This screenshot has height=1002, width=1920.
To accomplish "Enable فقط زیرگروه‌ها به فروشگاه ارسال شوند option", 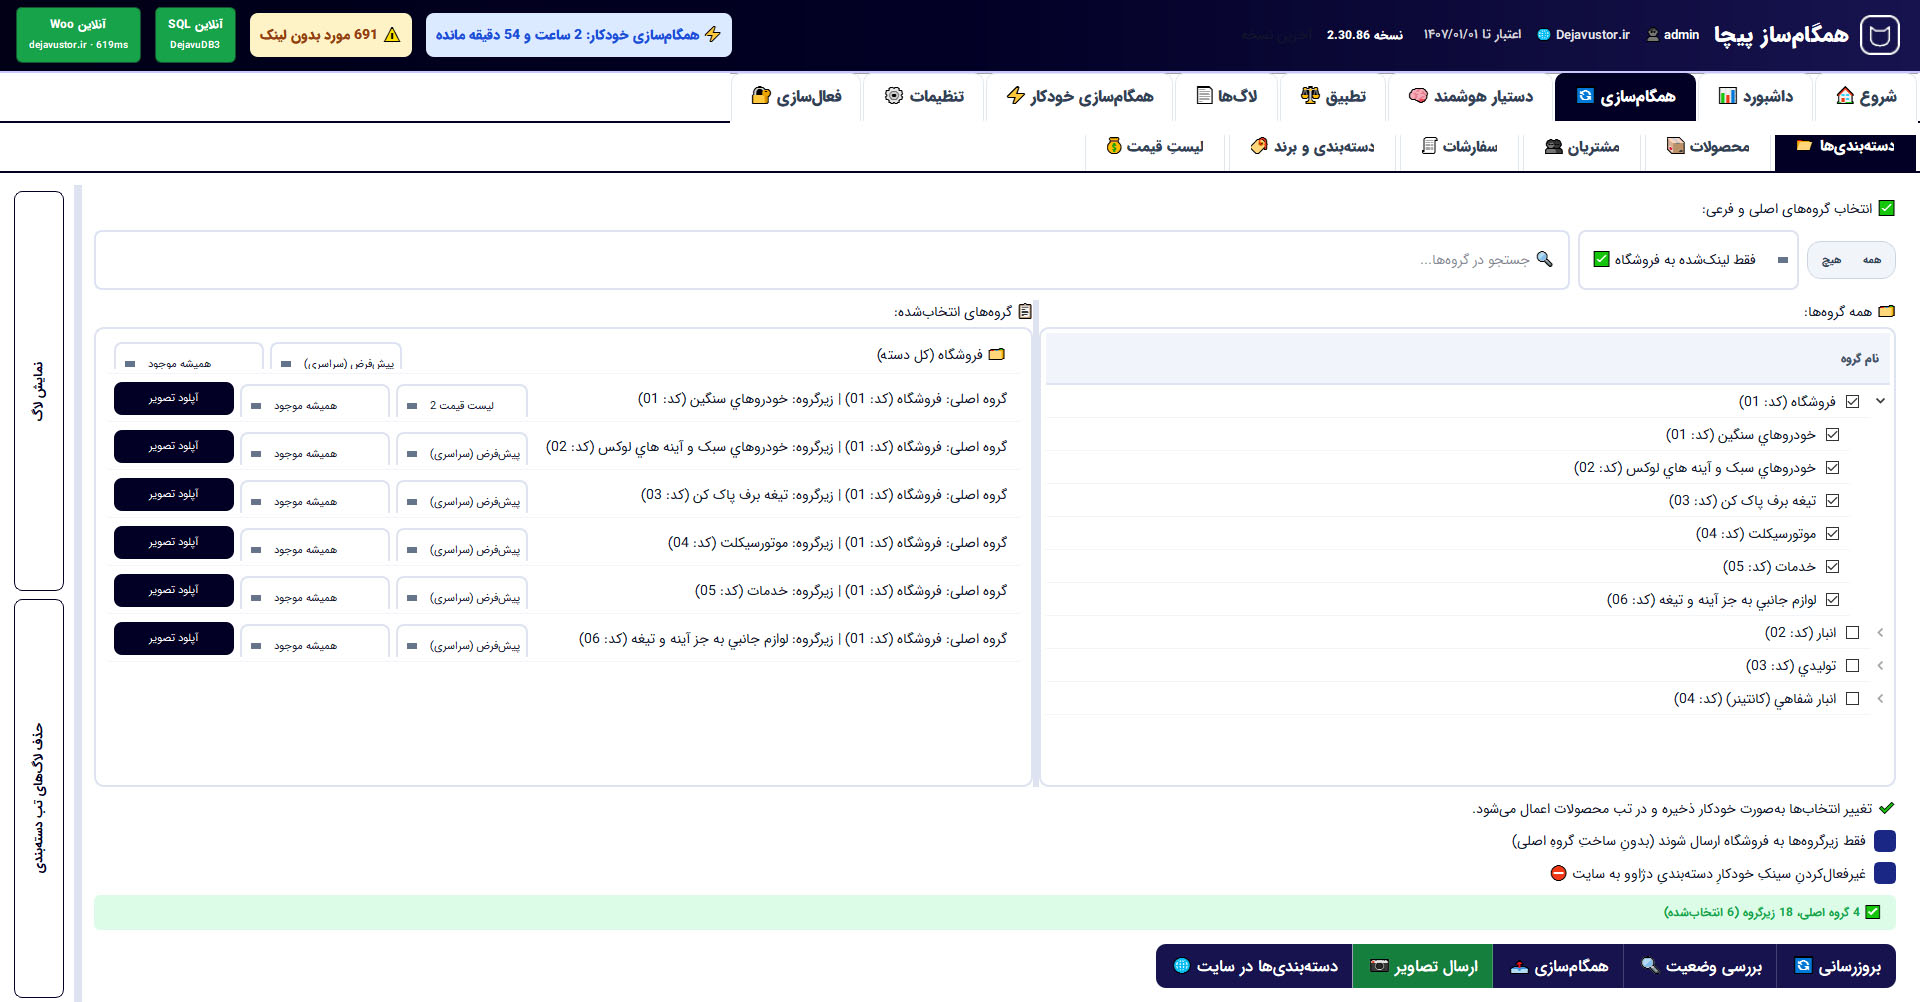I will [x=1885, y=841].
